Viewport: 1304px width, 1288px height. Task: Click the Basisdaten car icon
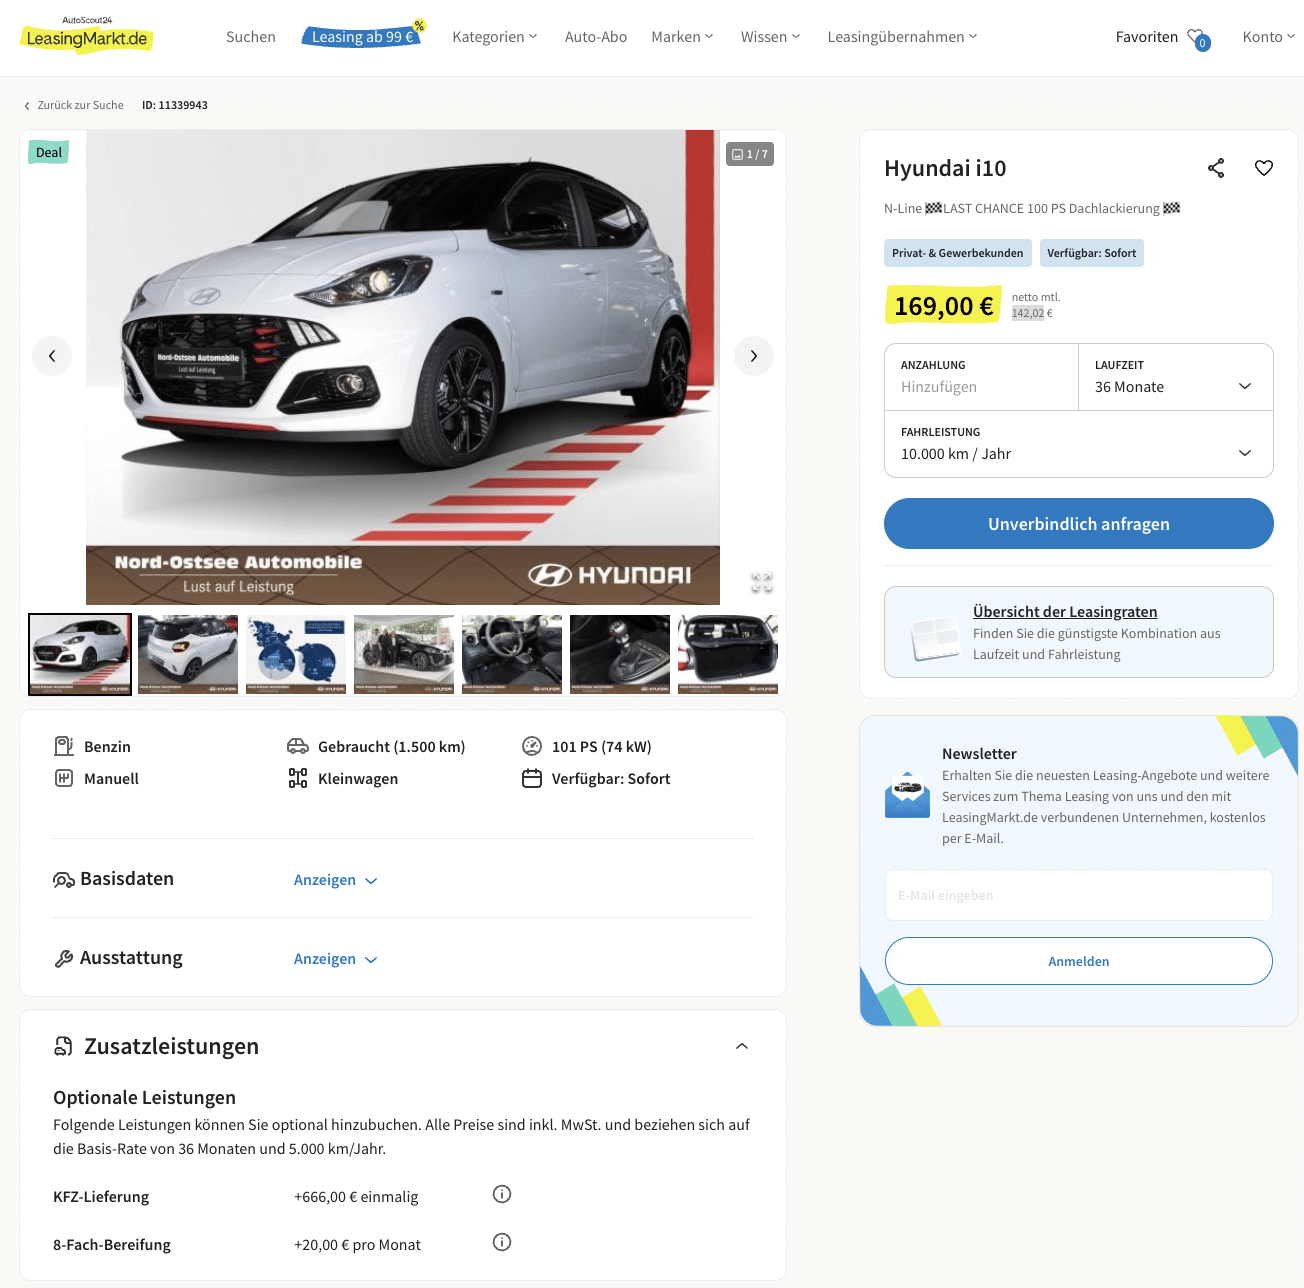click(x=64, y=879)
